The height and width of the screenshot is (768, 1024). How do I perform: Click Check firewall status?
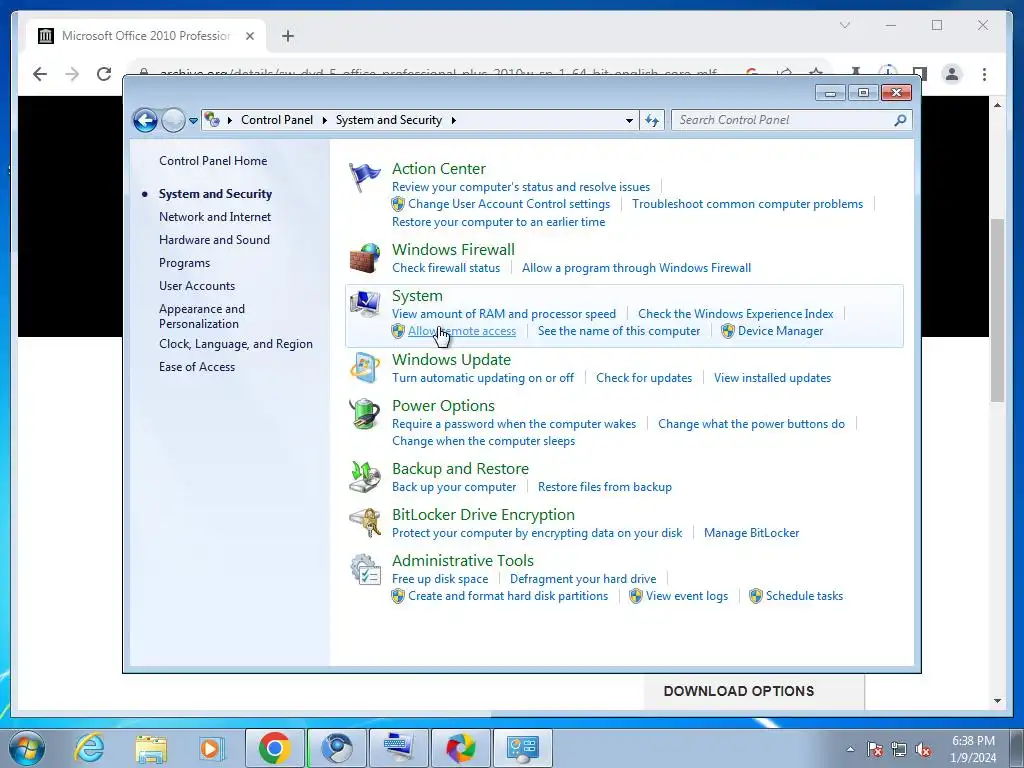(x=446, y=268)
